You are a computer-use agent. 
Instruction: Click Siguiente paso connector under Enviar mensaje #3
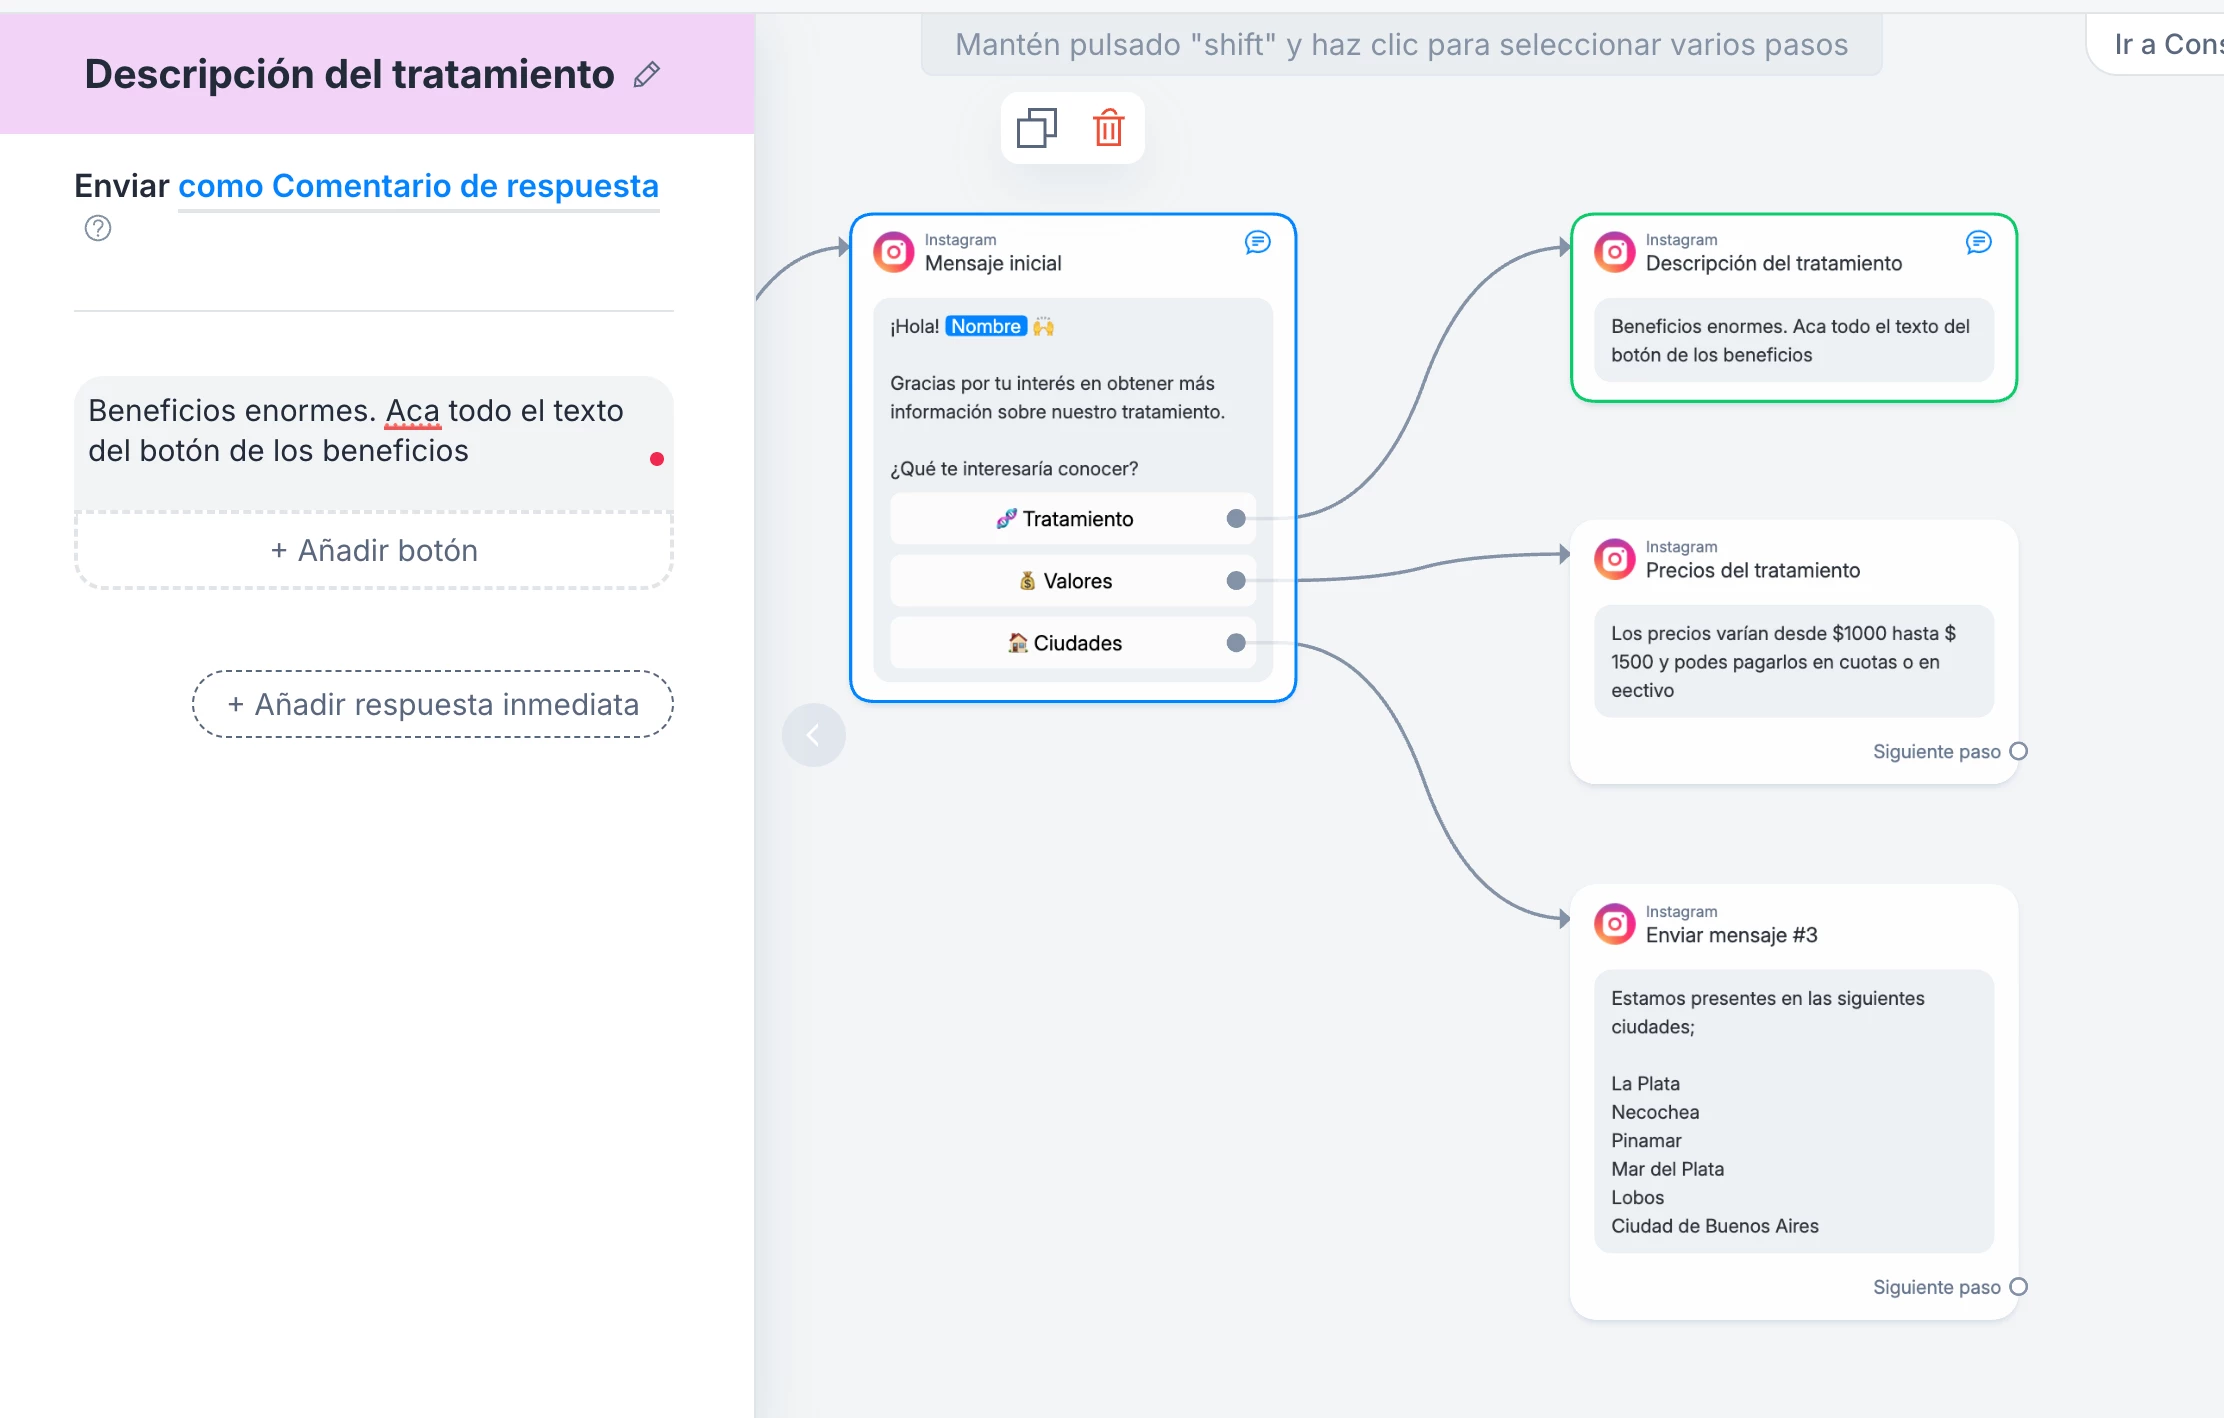(2019, 1287)
